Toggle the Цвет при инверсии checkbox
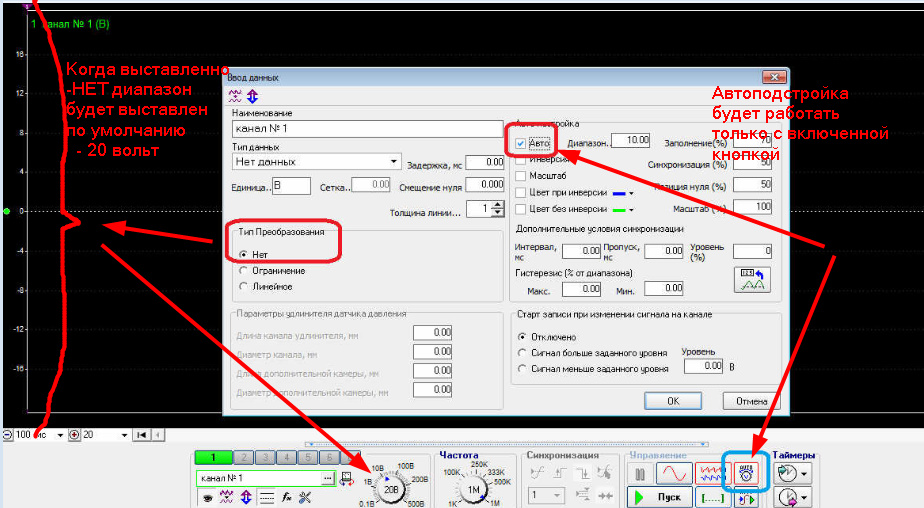The width and height of the screenshot is (924, 508). pyautogui.click(x=520, y=192)
